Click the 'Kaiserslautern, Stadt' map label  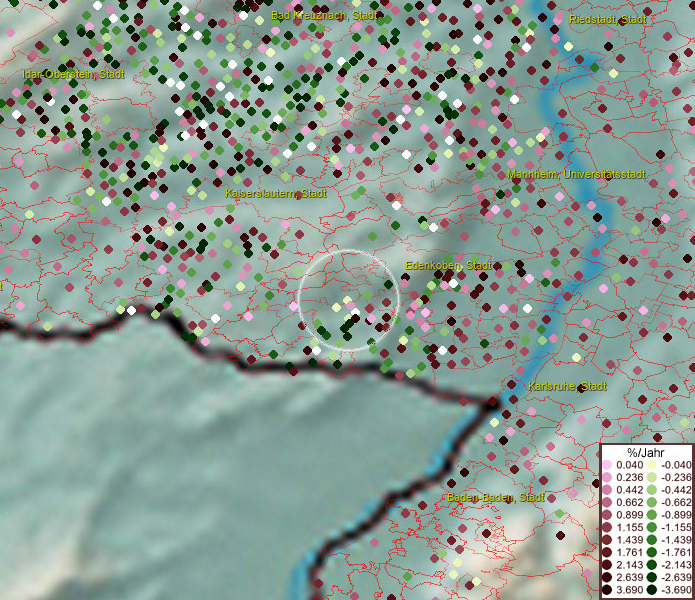(x=276, y=194)
